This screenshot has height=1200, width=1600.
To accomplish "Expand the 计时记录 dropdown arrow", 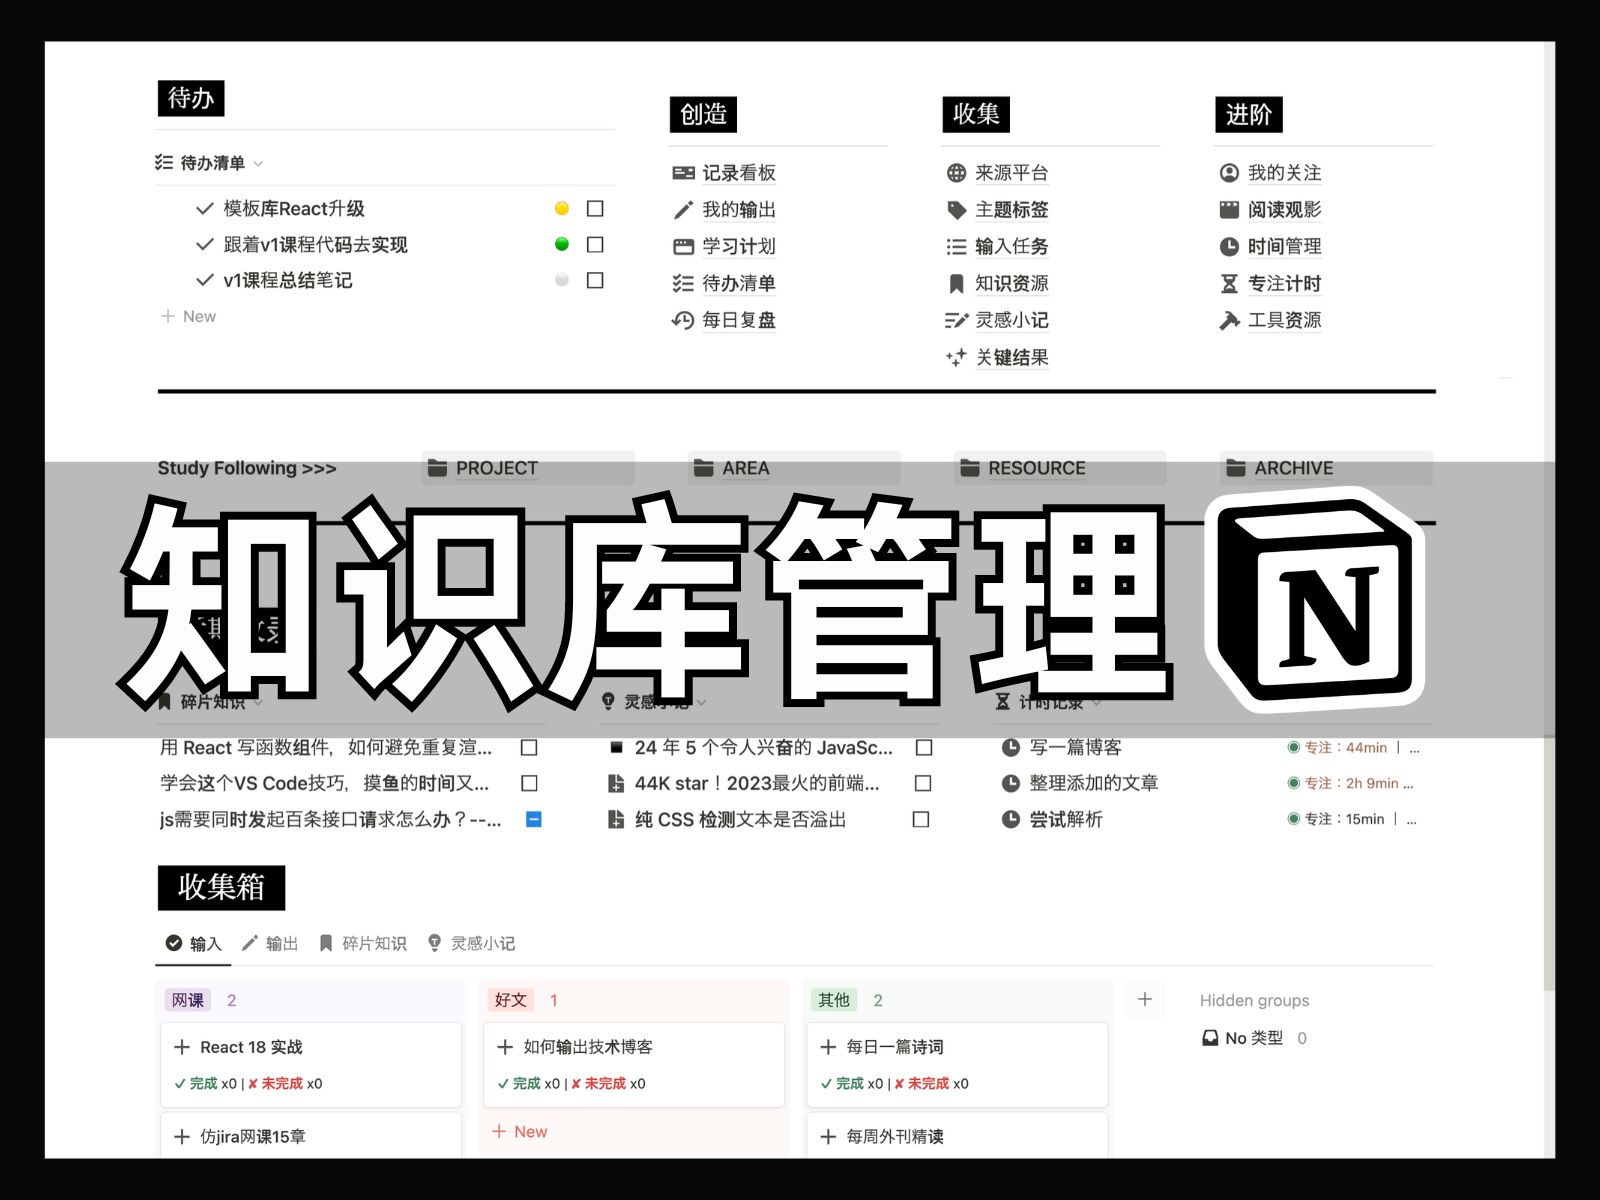I will click(x=1097, y=703).
